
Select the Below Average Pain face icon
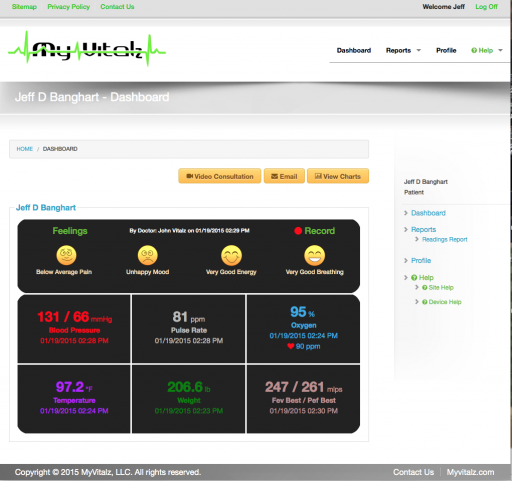click(66, 255)
